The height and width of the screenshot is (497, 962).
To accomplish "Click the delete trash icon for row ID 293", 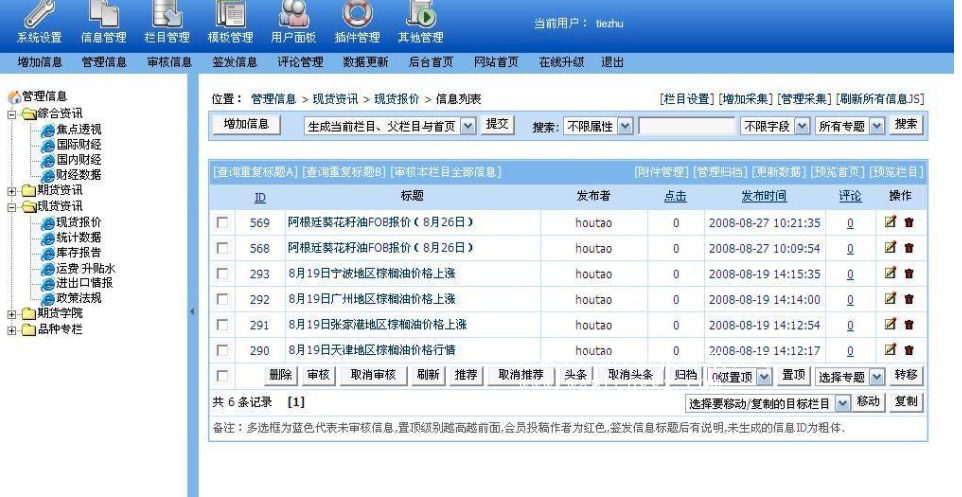I will click(909, 274).
